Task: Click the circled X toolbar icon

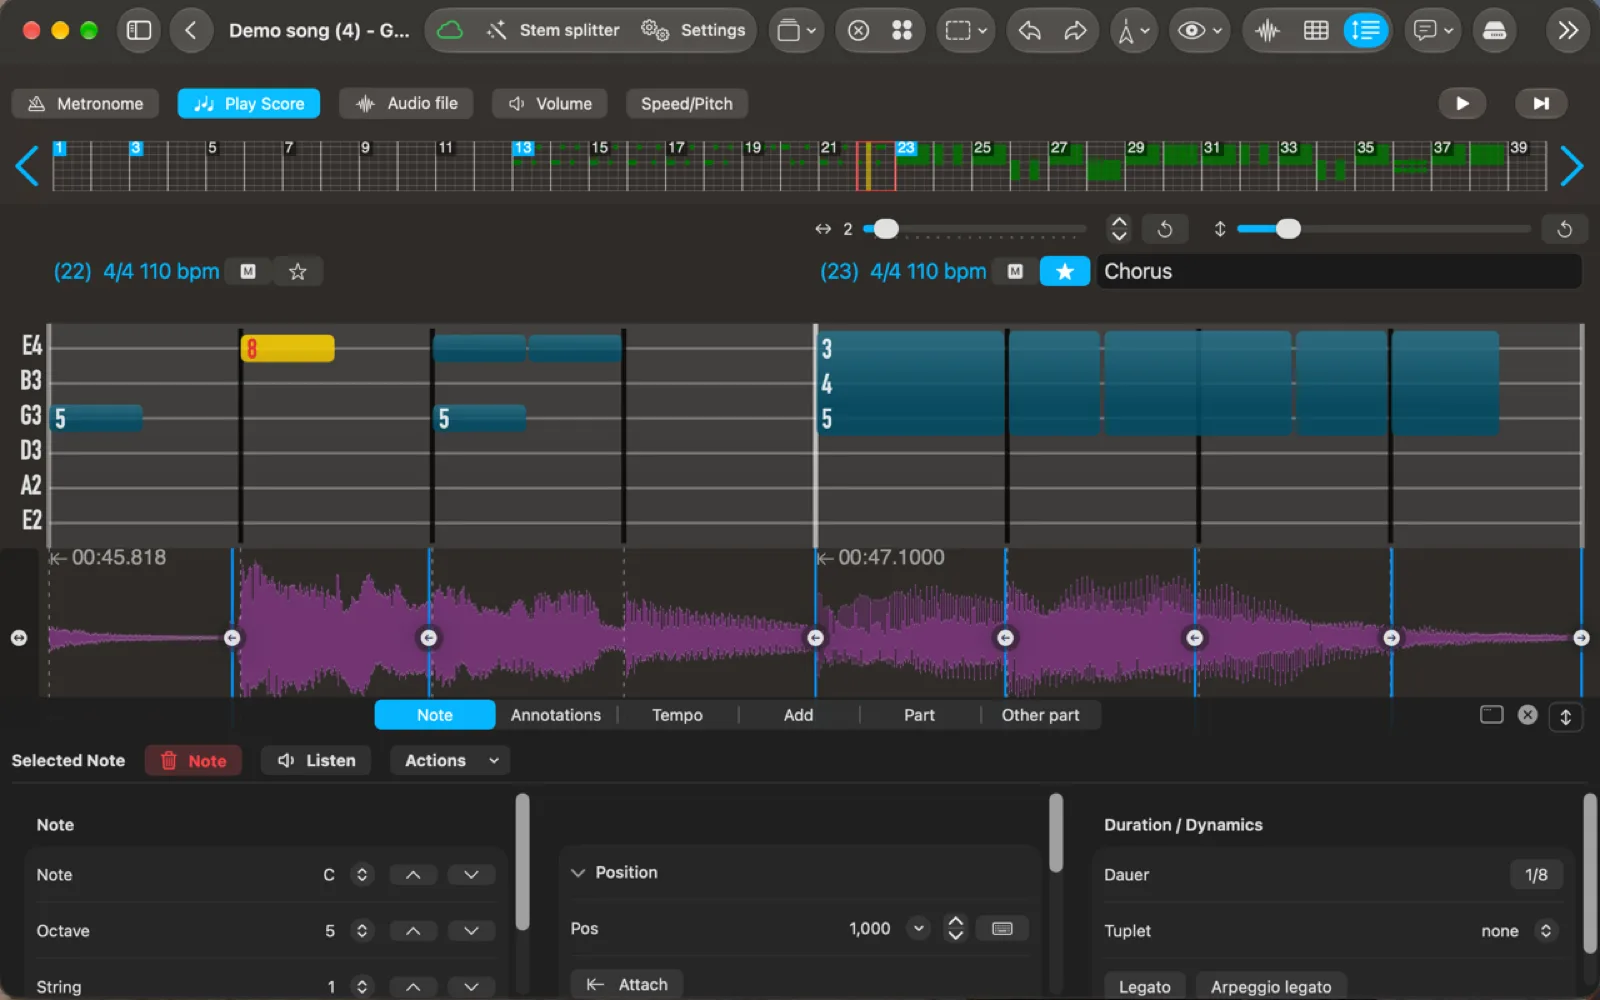Action: (858, 30)
